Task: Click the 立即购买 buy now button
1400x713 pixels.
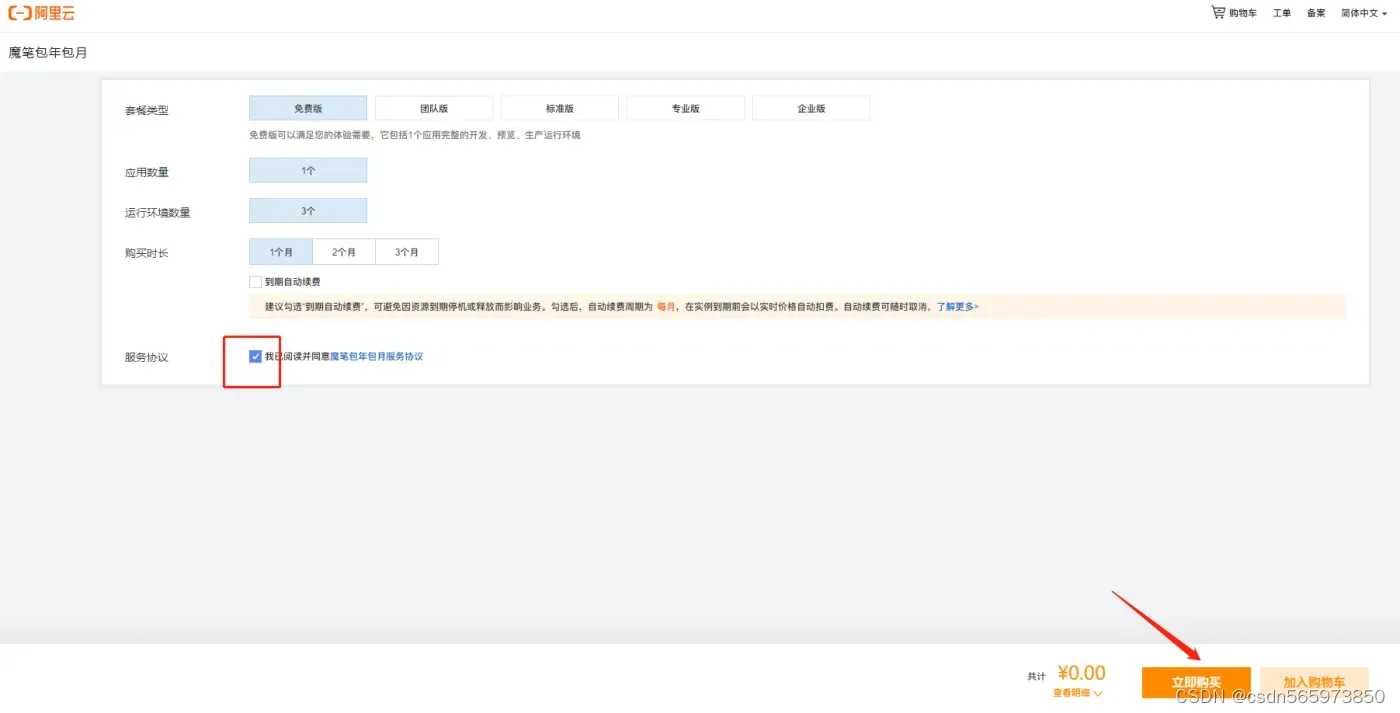Action: pos(1196,682)
